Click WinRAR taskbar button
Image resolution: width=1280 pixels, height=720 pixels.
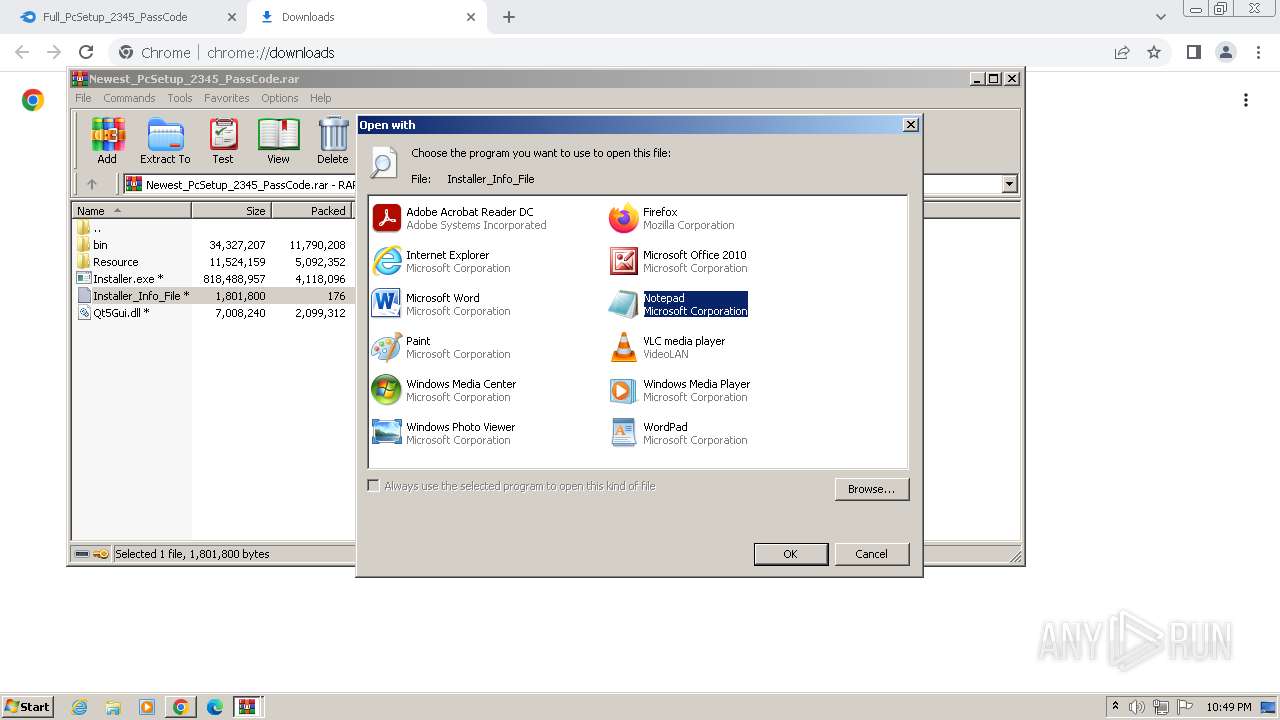click(x=247, y=707)
